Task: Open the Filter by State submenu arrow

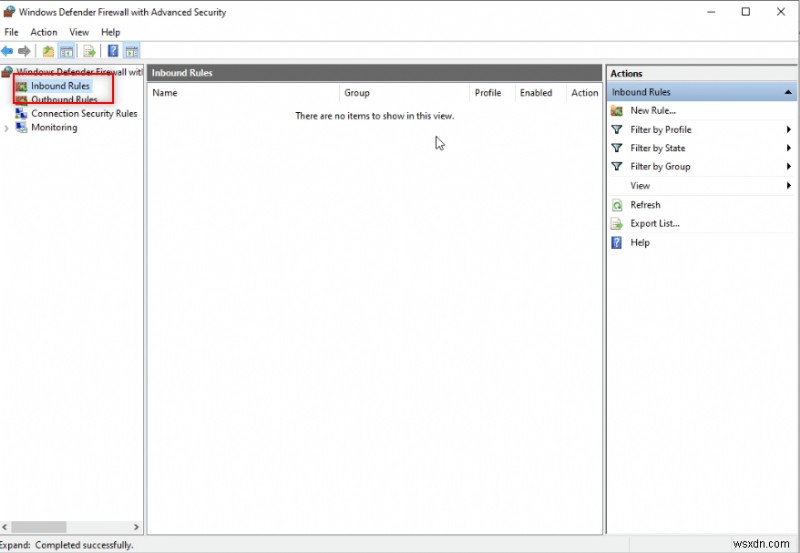Action: (789, 148)
